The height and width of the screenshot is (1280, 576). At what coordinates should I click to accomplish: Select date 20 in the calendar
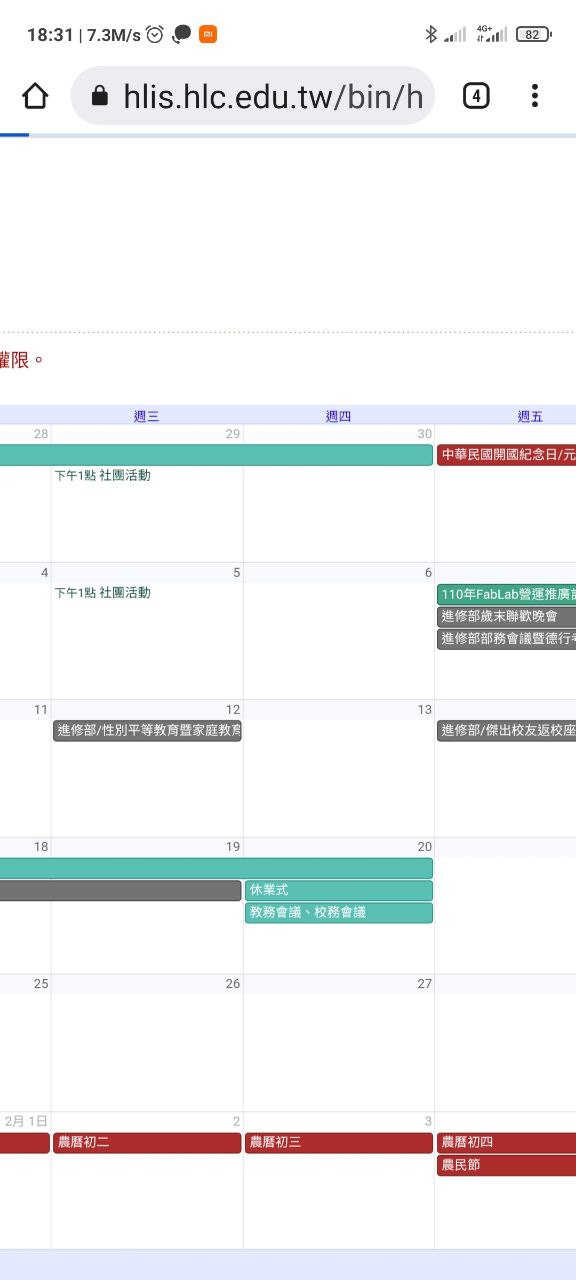click(424, 847)
